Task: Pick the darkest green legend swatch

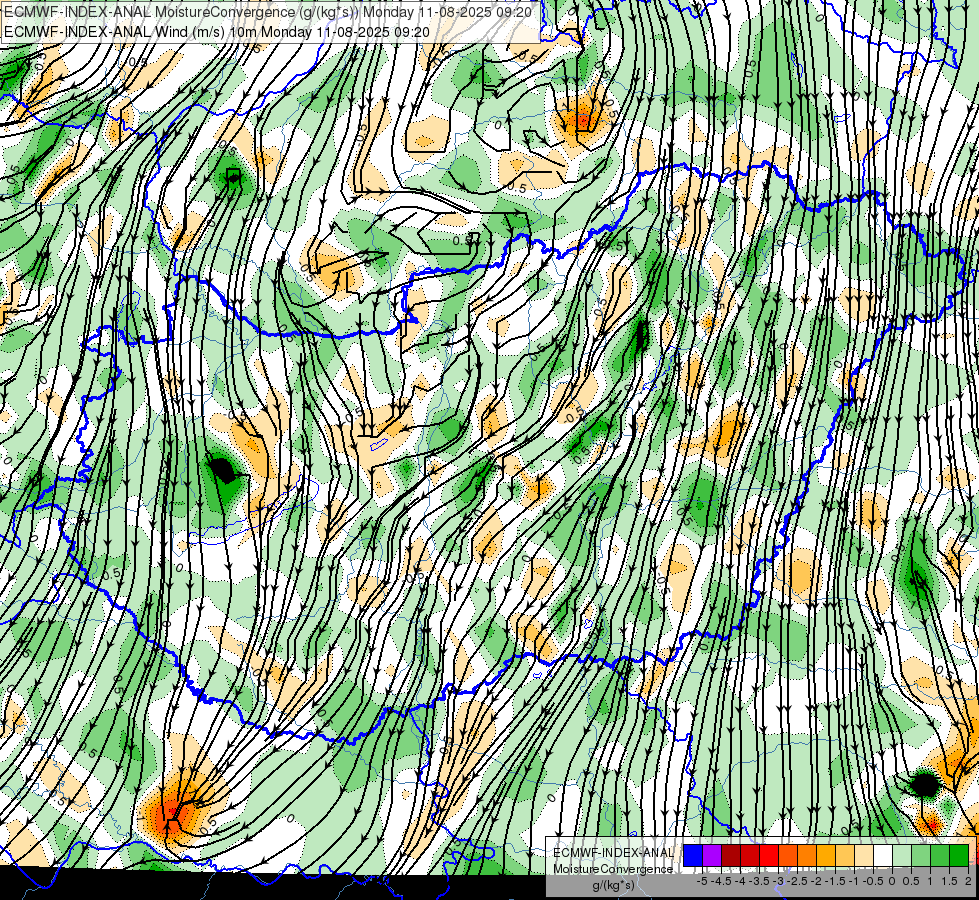Action: coord(959,855)
